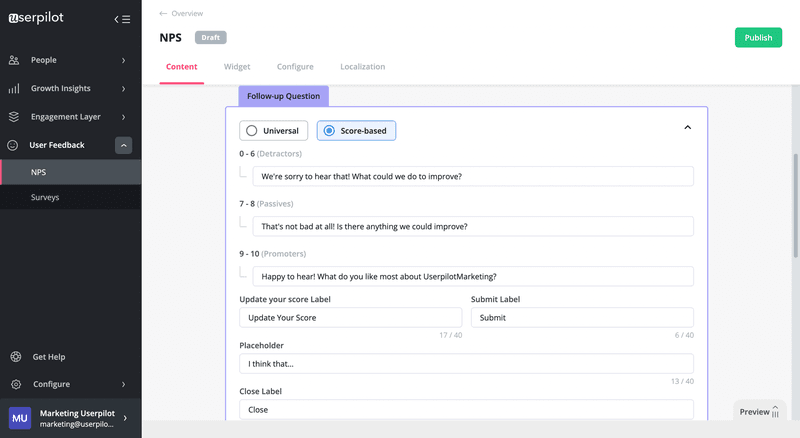
Task: Expand the People menu chevron
Action: [123, 60]
